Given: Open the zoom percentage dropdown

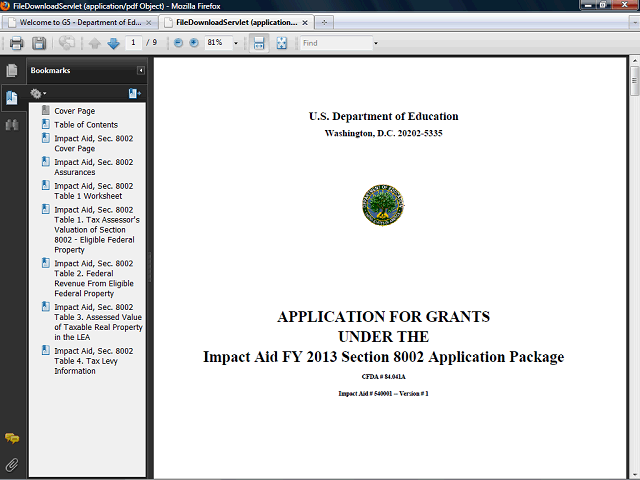Looking at the screenshot, I should point(236,43).
